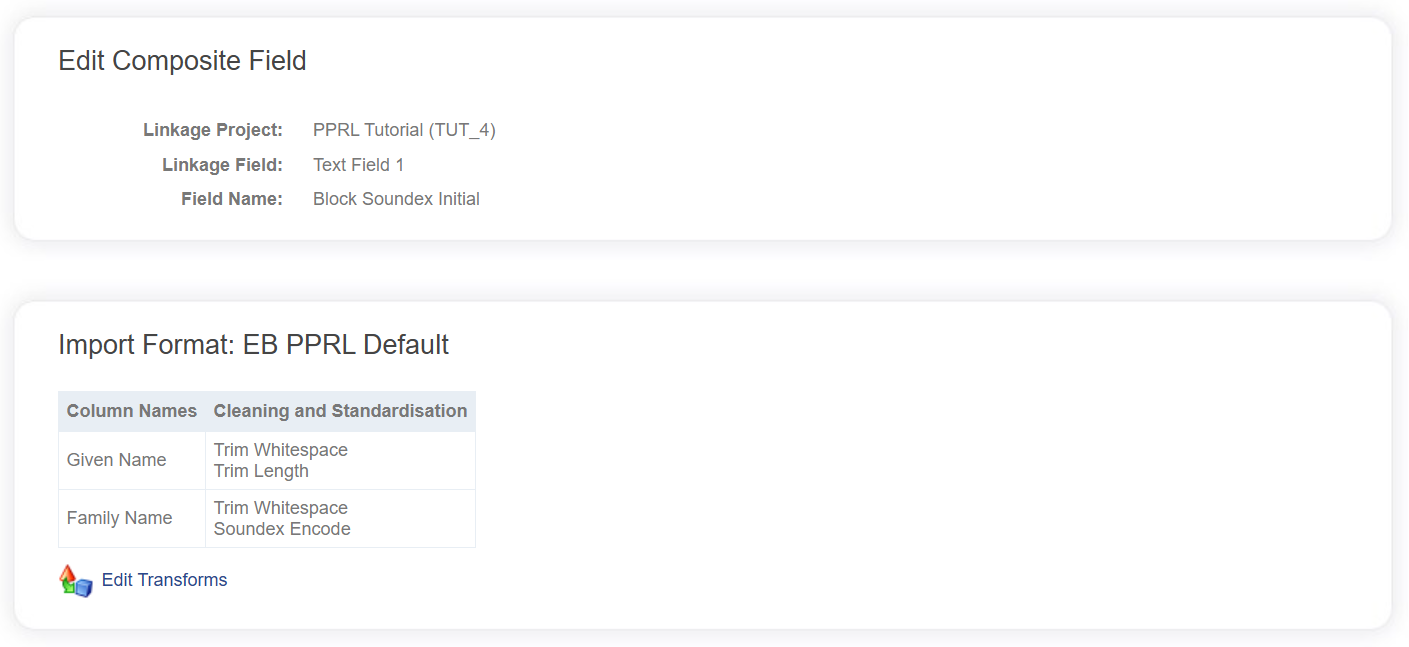Image resolution: width=1409 pixels, height=647 pixels.
Task: Open the Edit Transforms link
Action: click(x=164, y=580)
